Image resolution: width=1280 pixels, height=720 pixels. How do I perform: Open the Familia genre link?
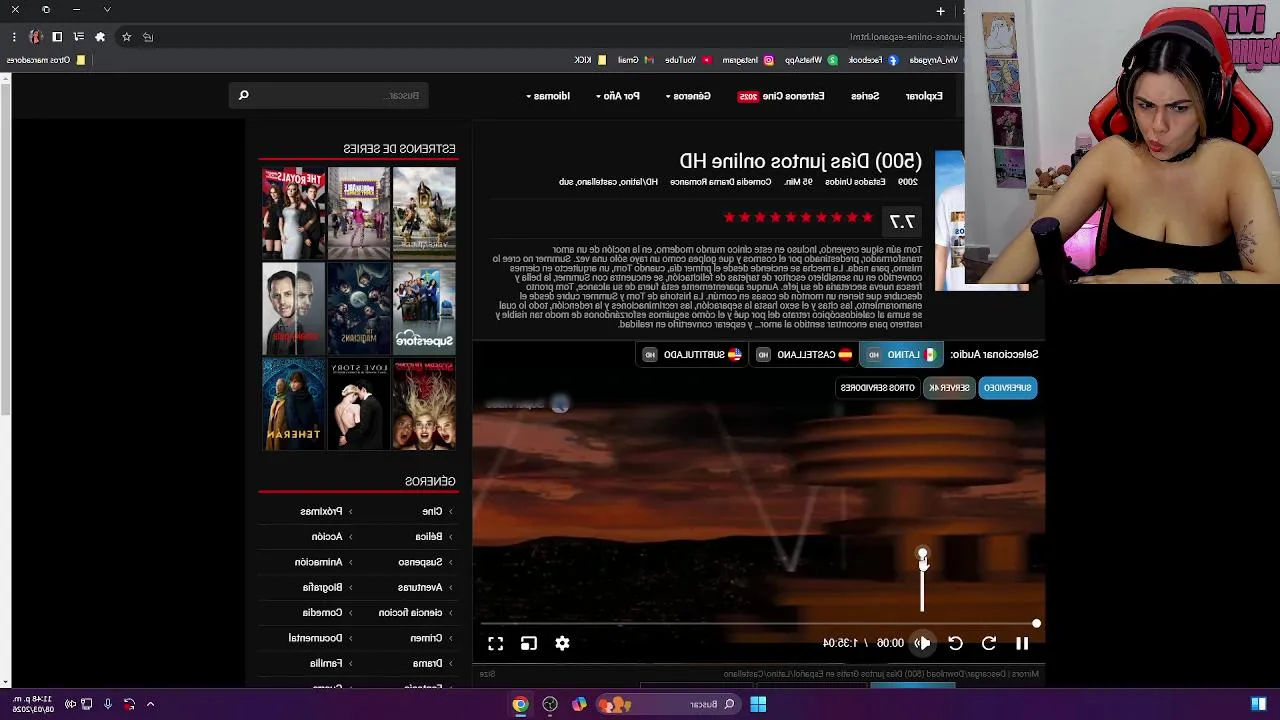326,663
